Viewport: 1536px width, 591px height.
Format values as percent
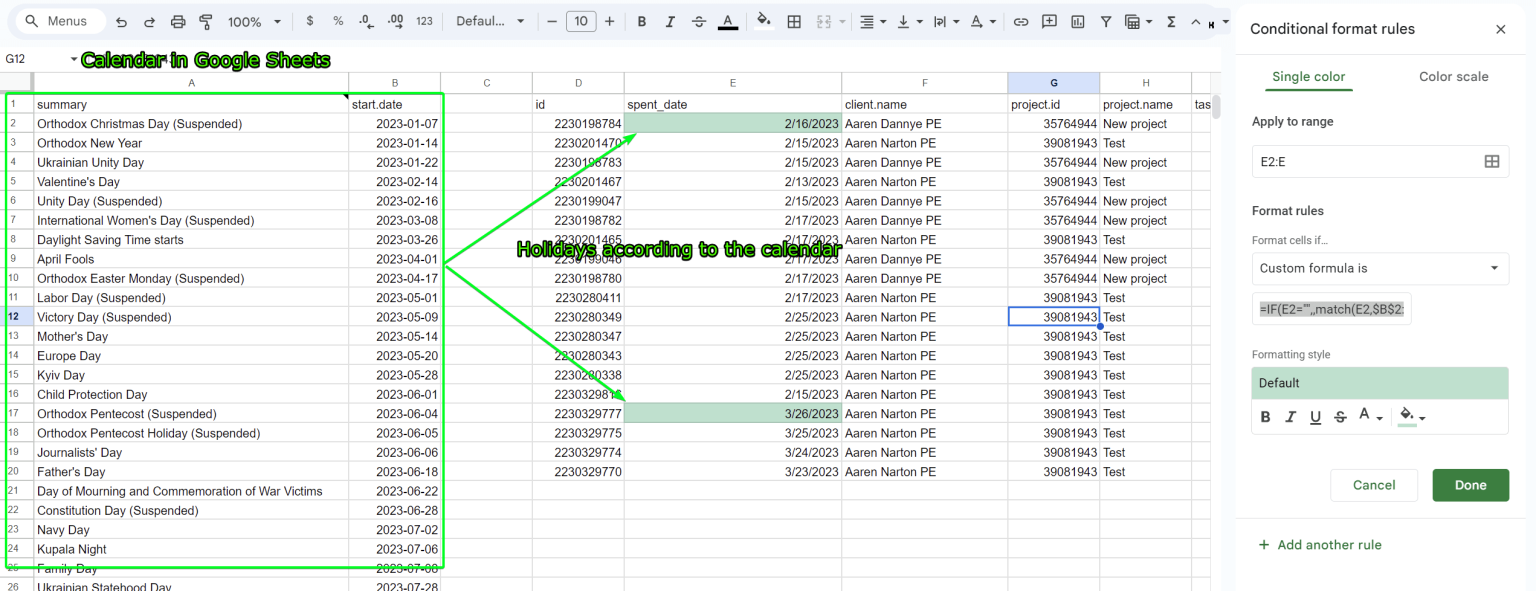(x=338, y=20)
